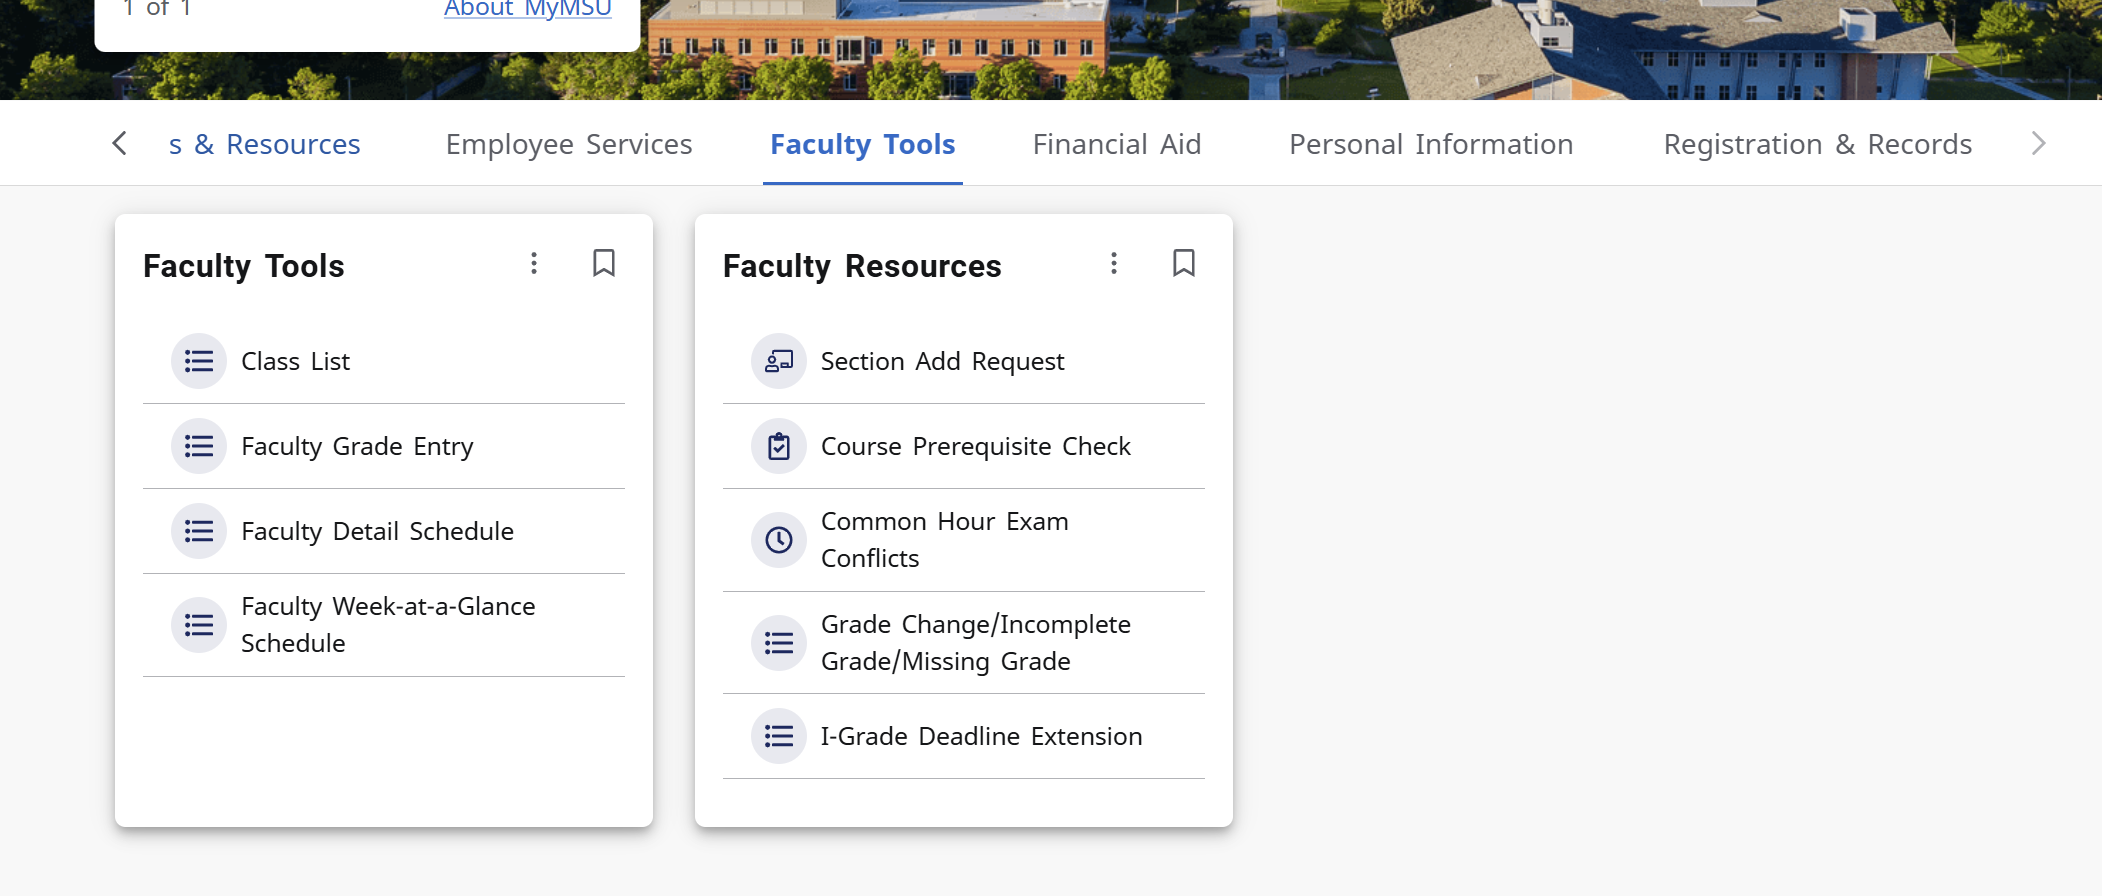Click the ID-card icon beside Section Add Request
This screenshot has height=896, width=2102.
click(x=778, y=361)
